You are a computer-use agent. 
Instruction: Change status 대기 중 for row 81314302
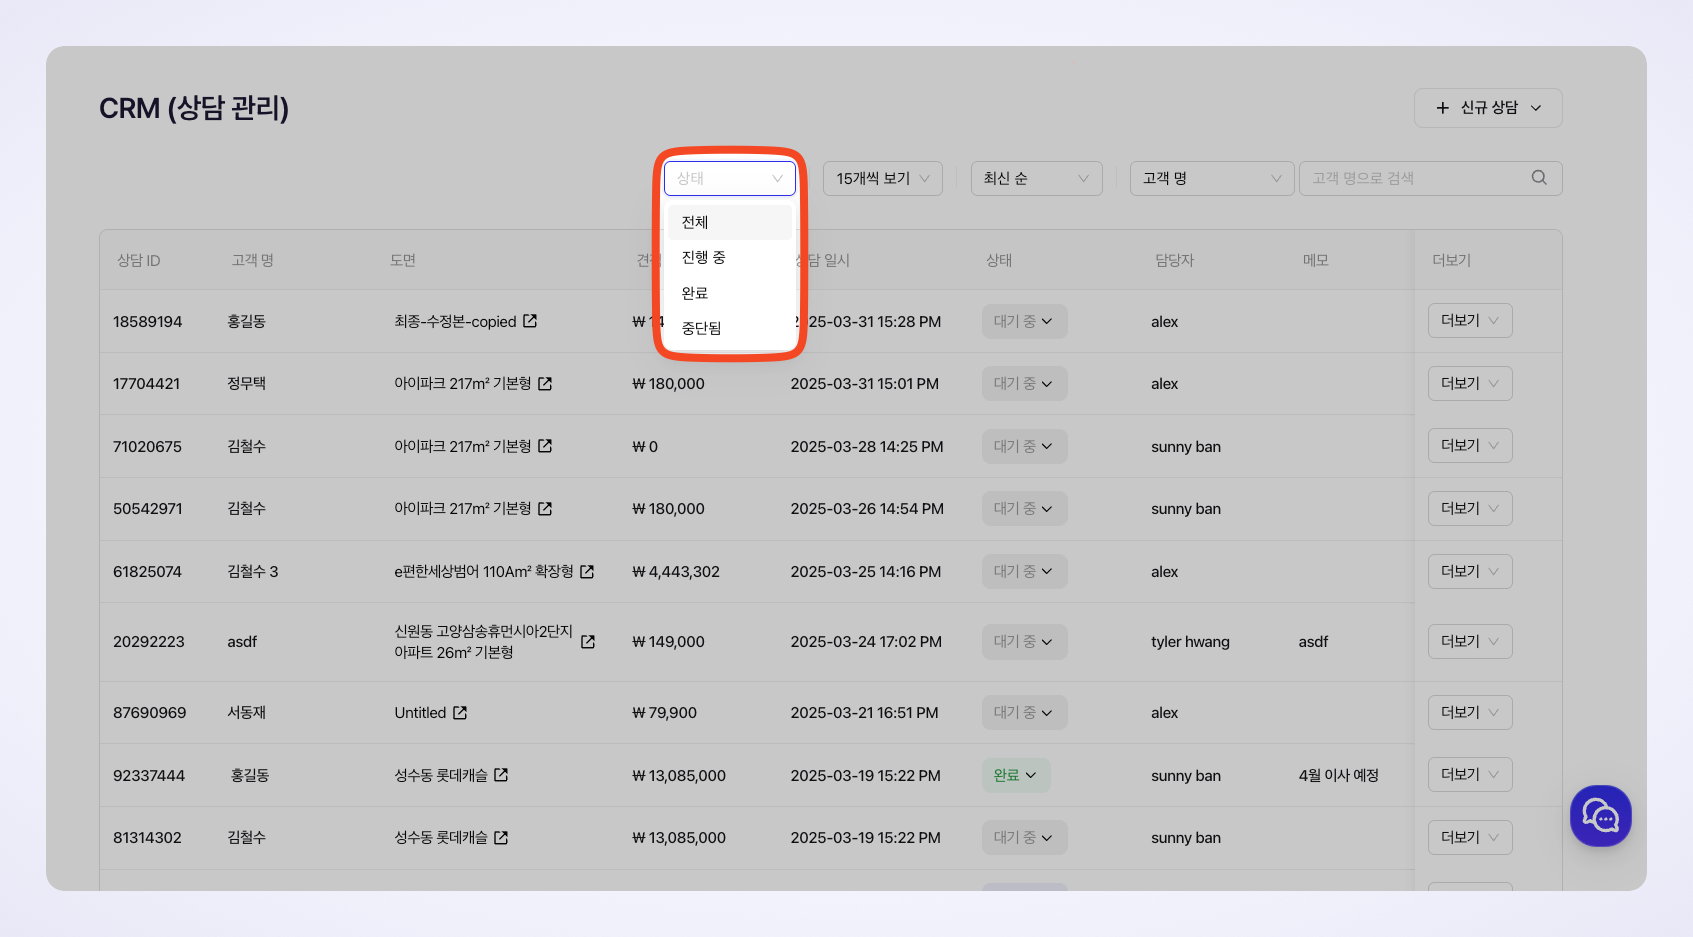click(1024, 838)
